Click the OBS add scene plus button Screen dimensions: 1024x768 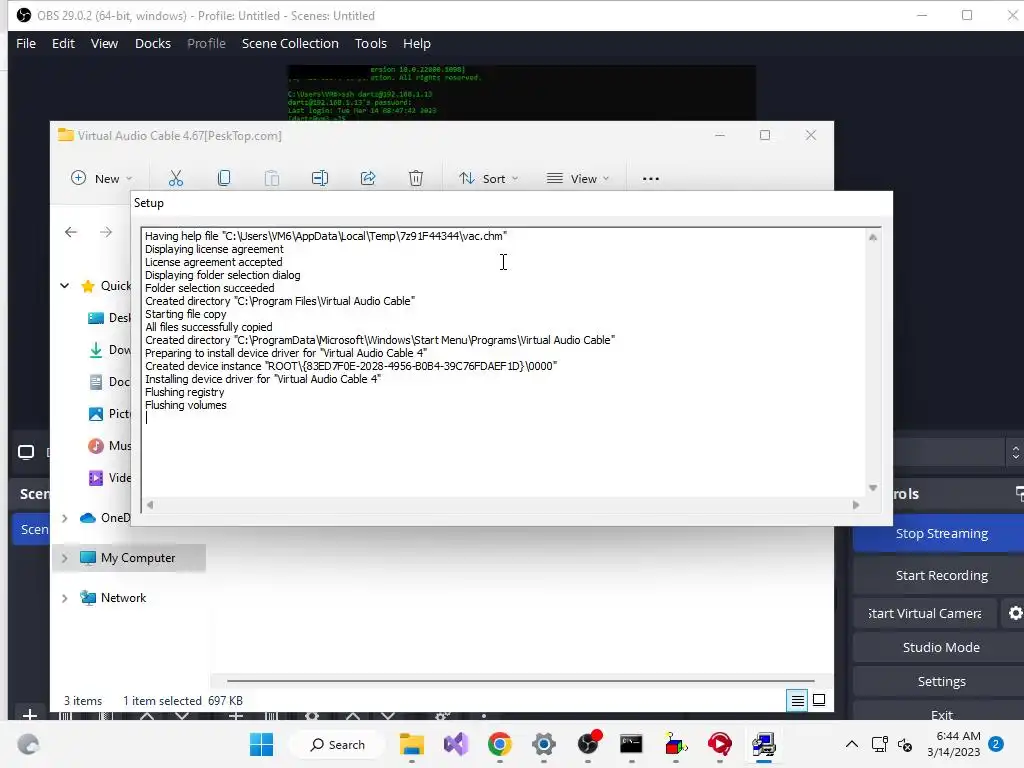click(29, 715)
